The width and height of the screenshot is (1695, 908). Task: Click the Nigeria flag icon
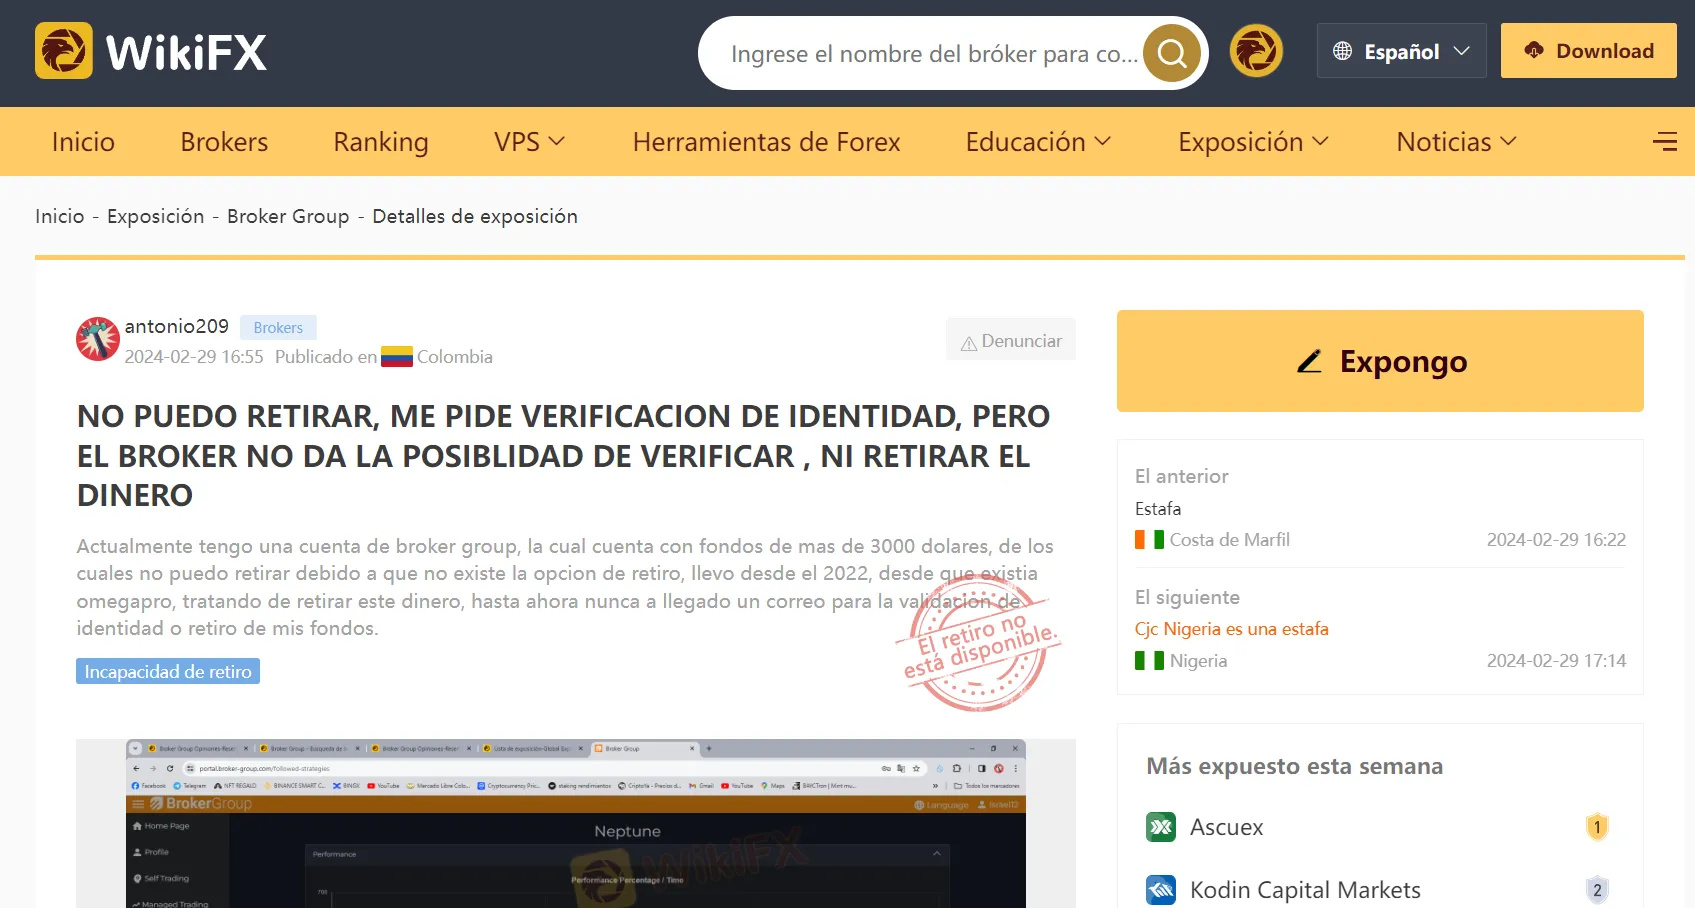click(x=1149, y=661)
